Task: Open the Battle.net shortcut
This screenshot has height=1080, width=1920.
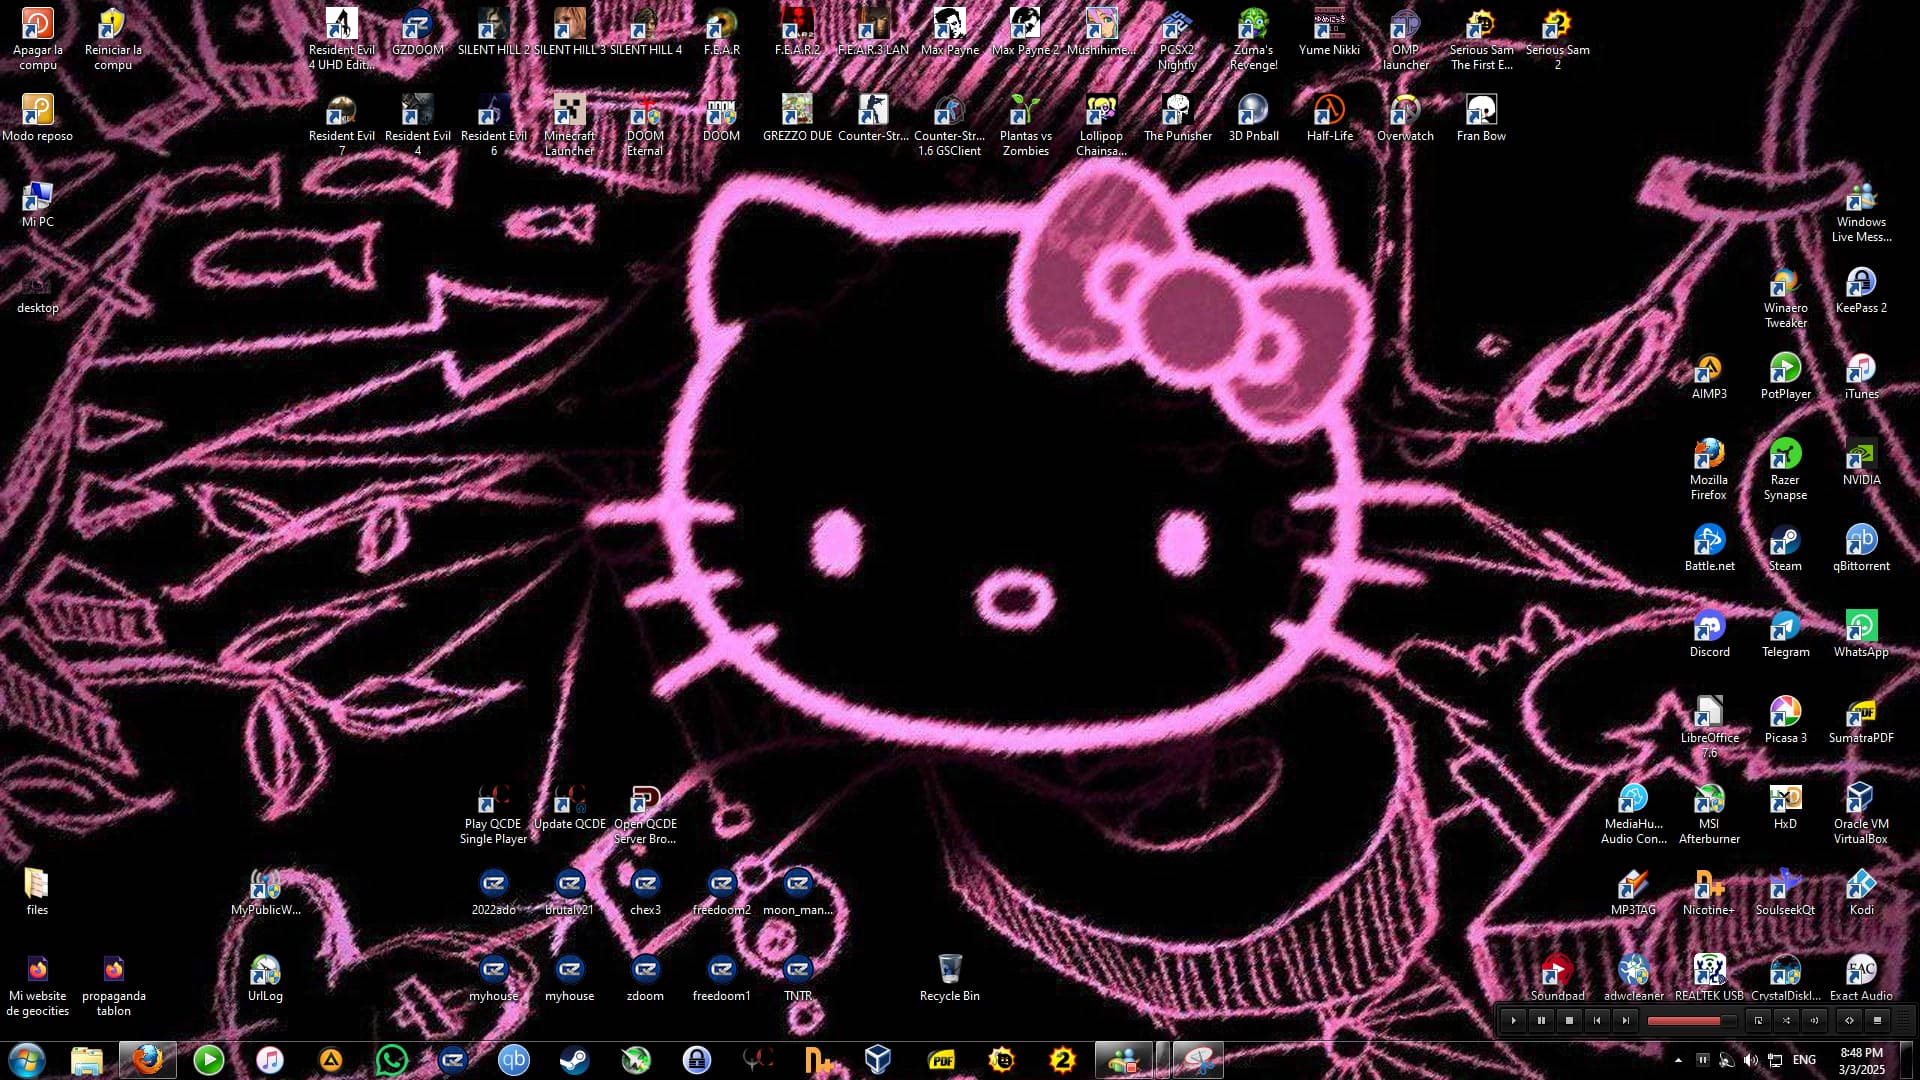Action: 1709,548
